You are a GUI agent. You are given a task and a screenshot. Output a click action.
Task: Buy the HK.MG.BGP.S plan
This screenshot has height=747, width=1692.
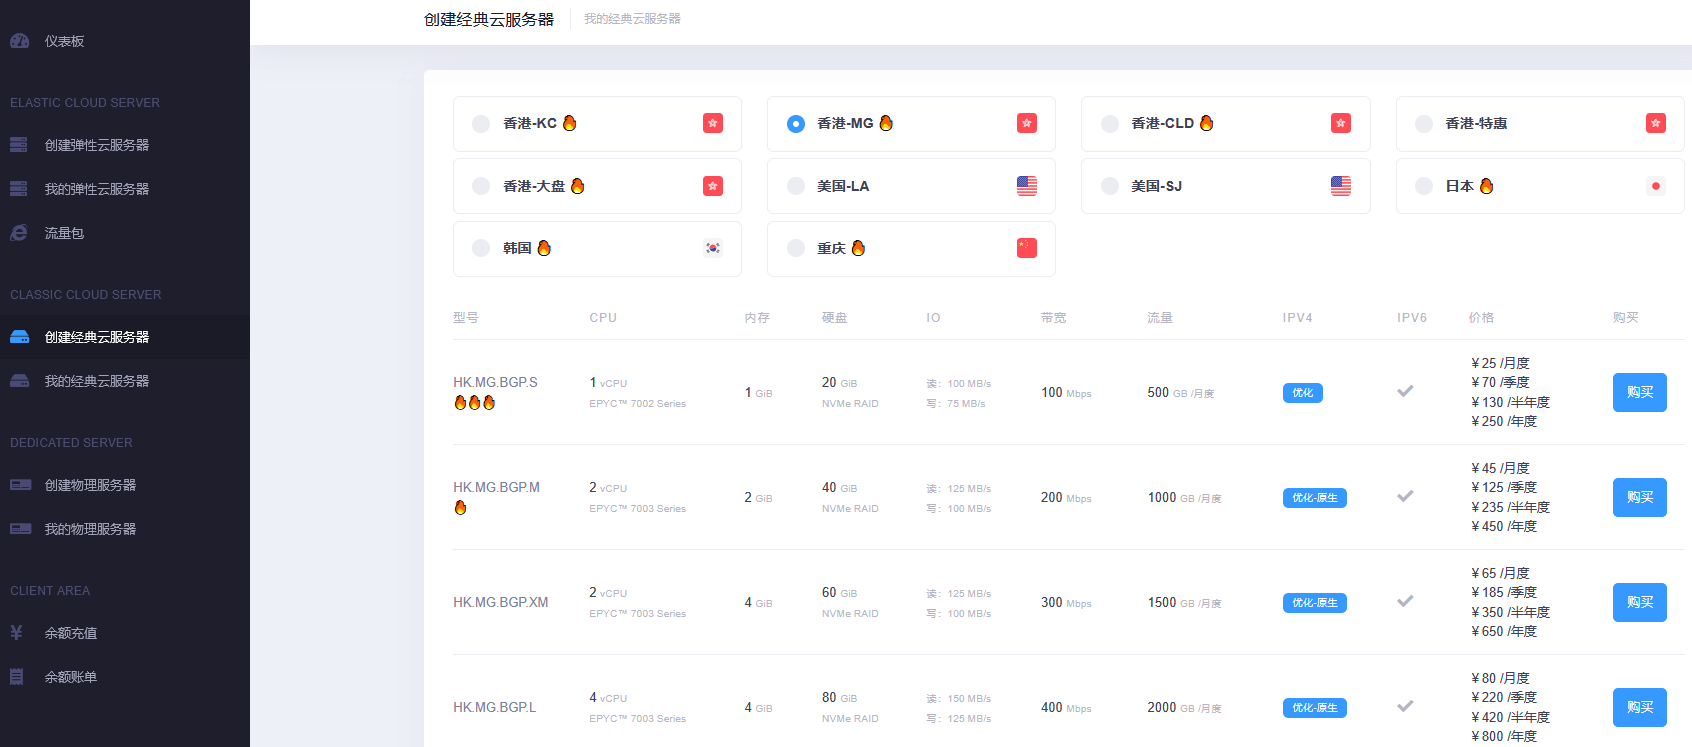(x=1639, y=392)
